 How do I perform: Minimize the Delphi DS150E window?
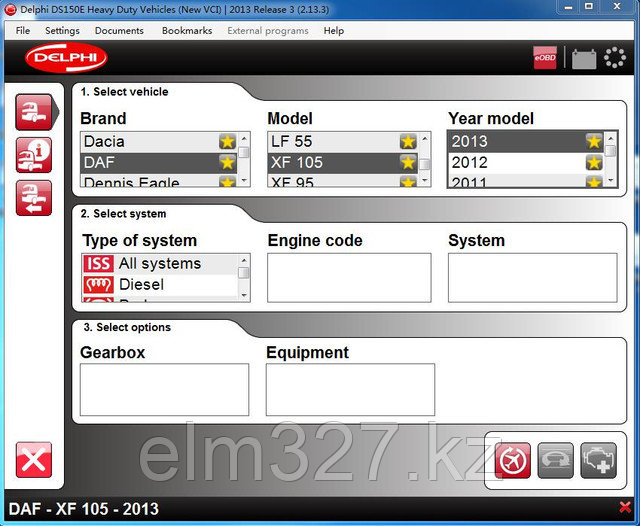coord(568,7)
